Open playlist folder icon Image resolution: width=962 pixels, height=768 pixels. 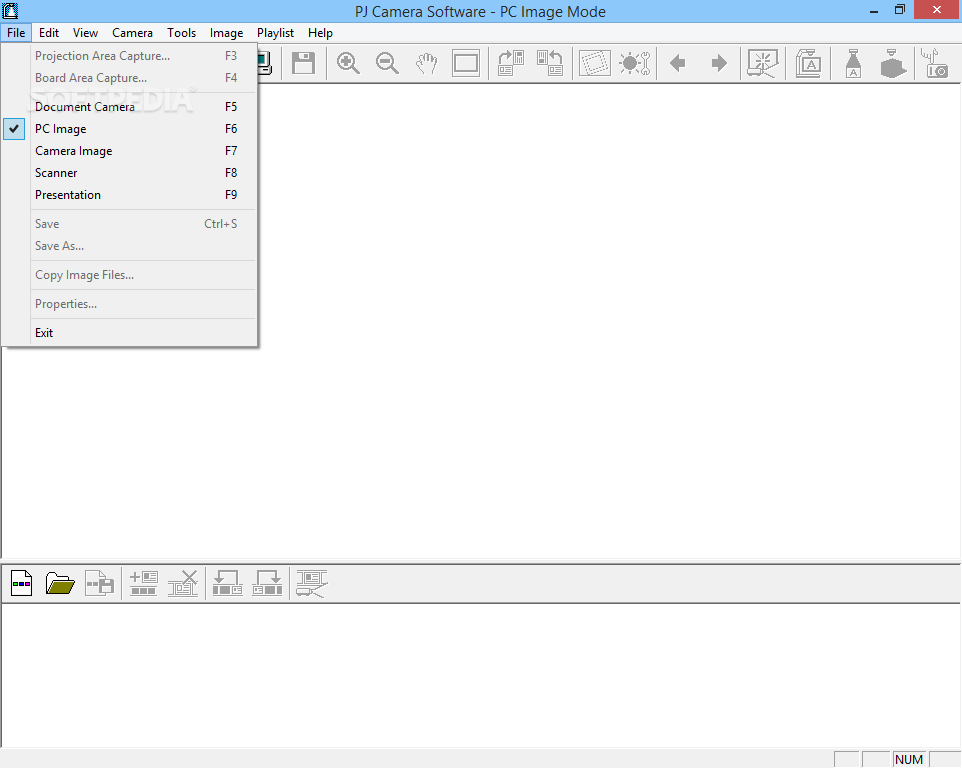click(x=60, y=583)
